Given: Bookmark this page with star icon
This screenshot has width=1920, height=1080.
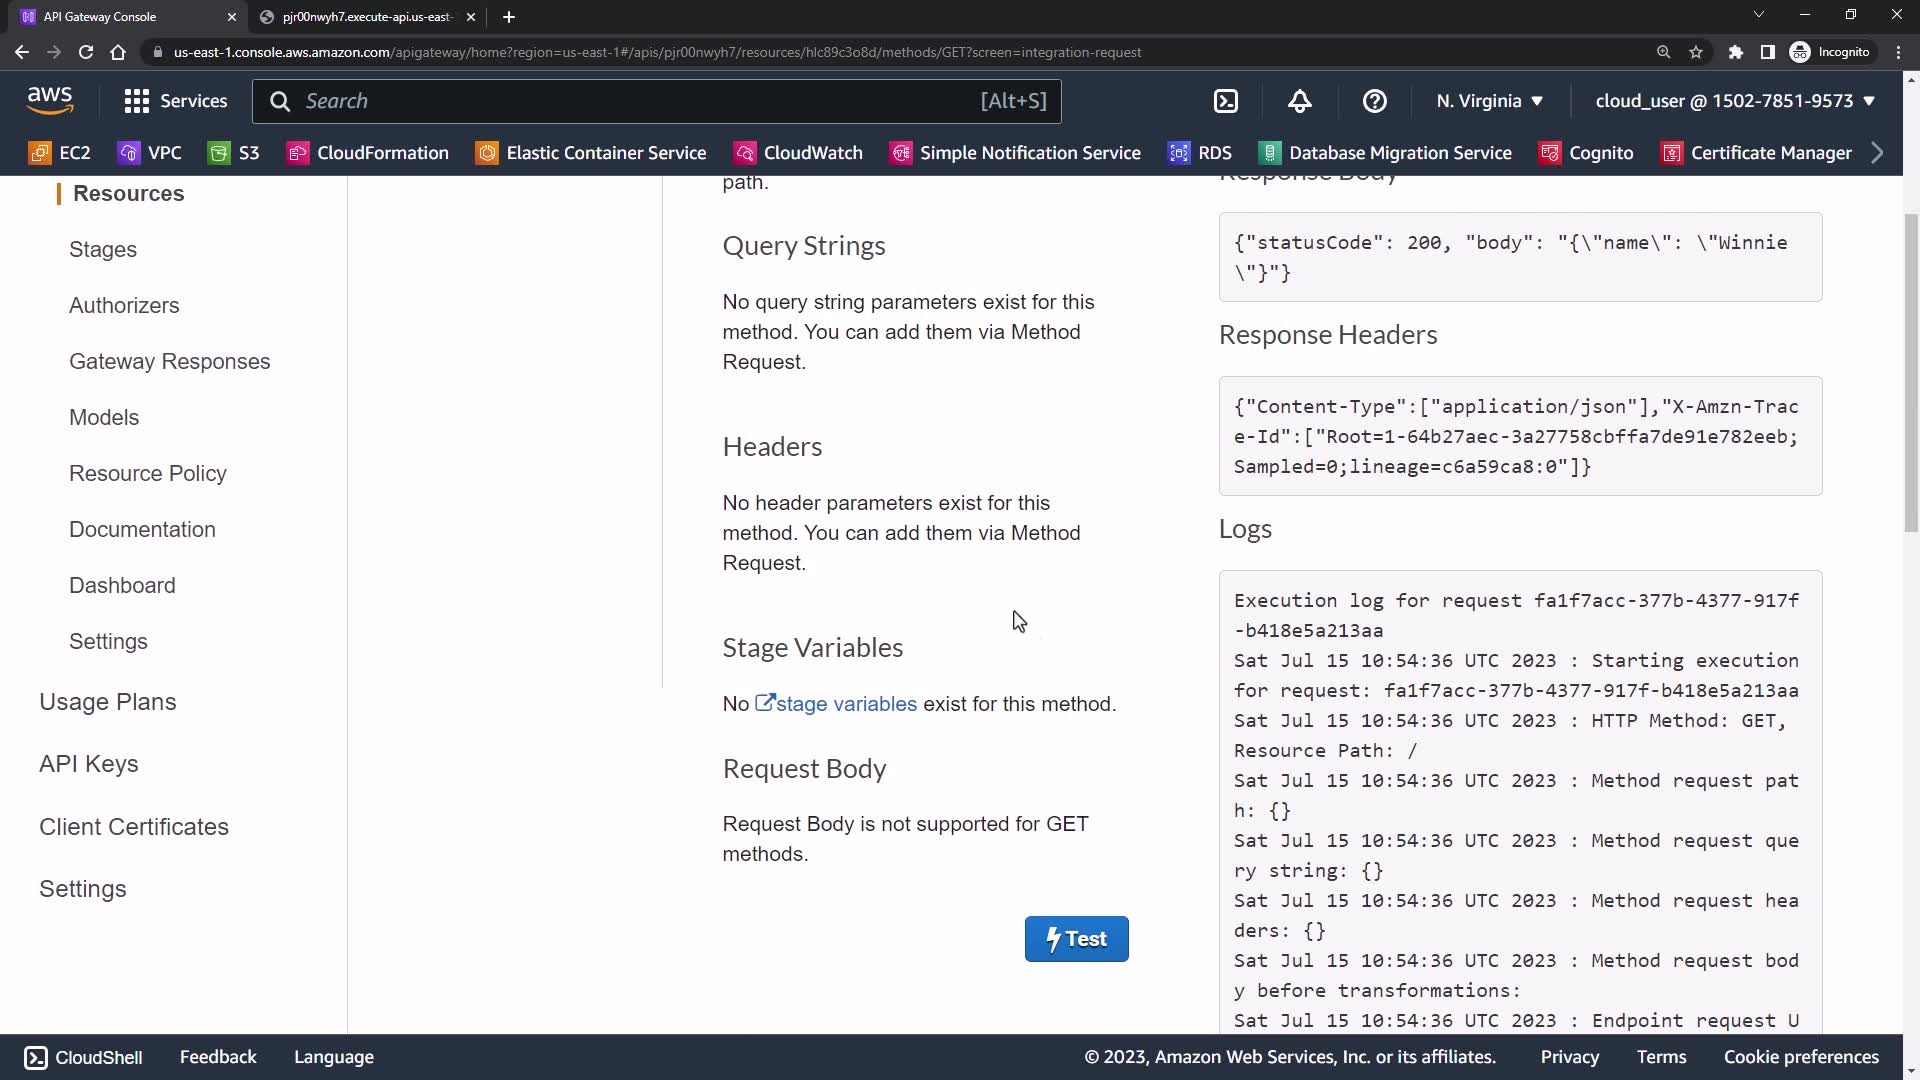Looking at the screenshot, I should pyautogui.click(x=1696, y=52).
